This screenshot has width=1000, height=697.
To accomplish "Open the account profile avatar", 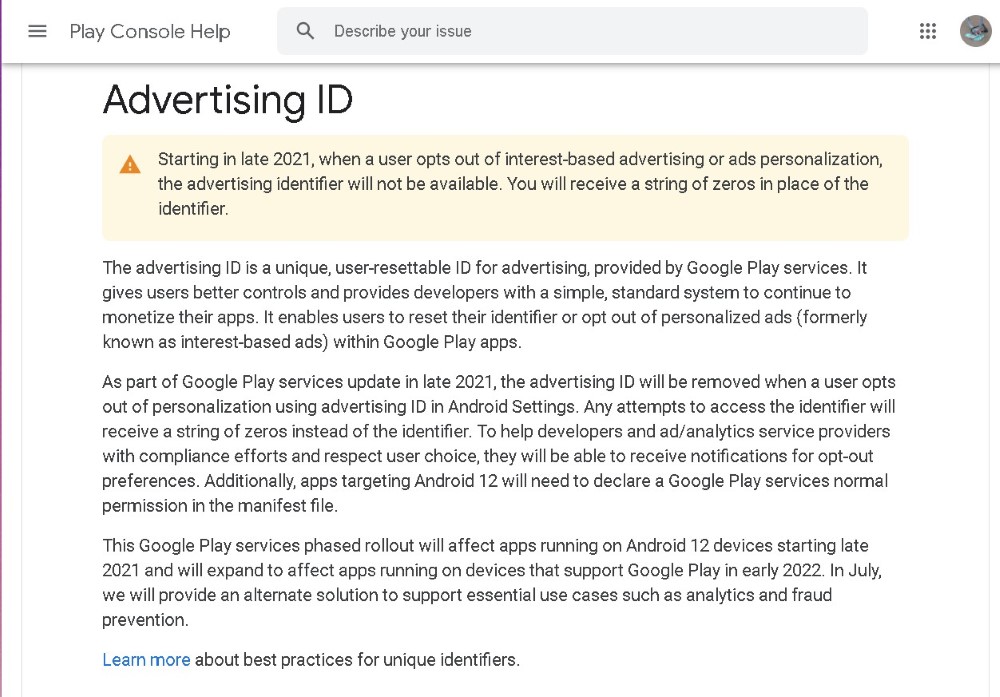I will [975, 31].
